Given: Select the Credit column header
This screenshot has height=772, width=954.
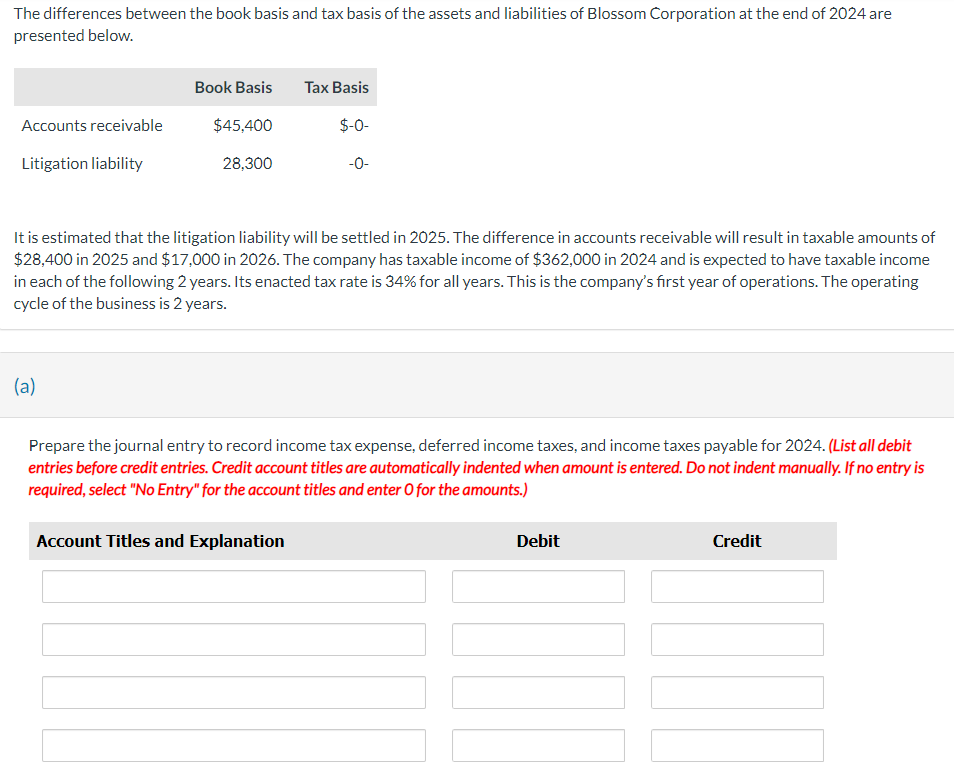Looking at the screenshot, I should click(x=736, y=540).
